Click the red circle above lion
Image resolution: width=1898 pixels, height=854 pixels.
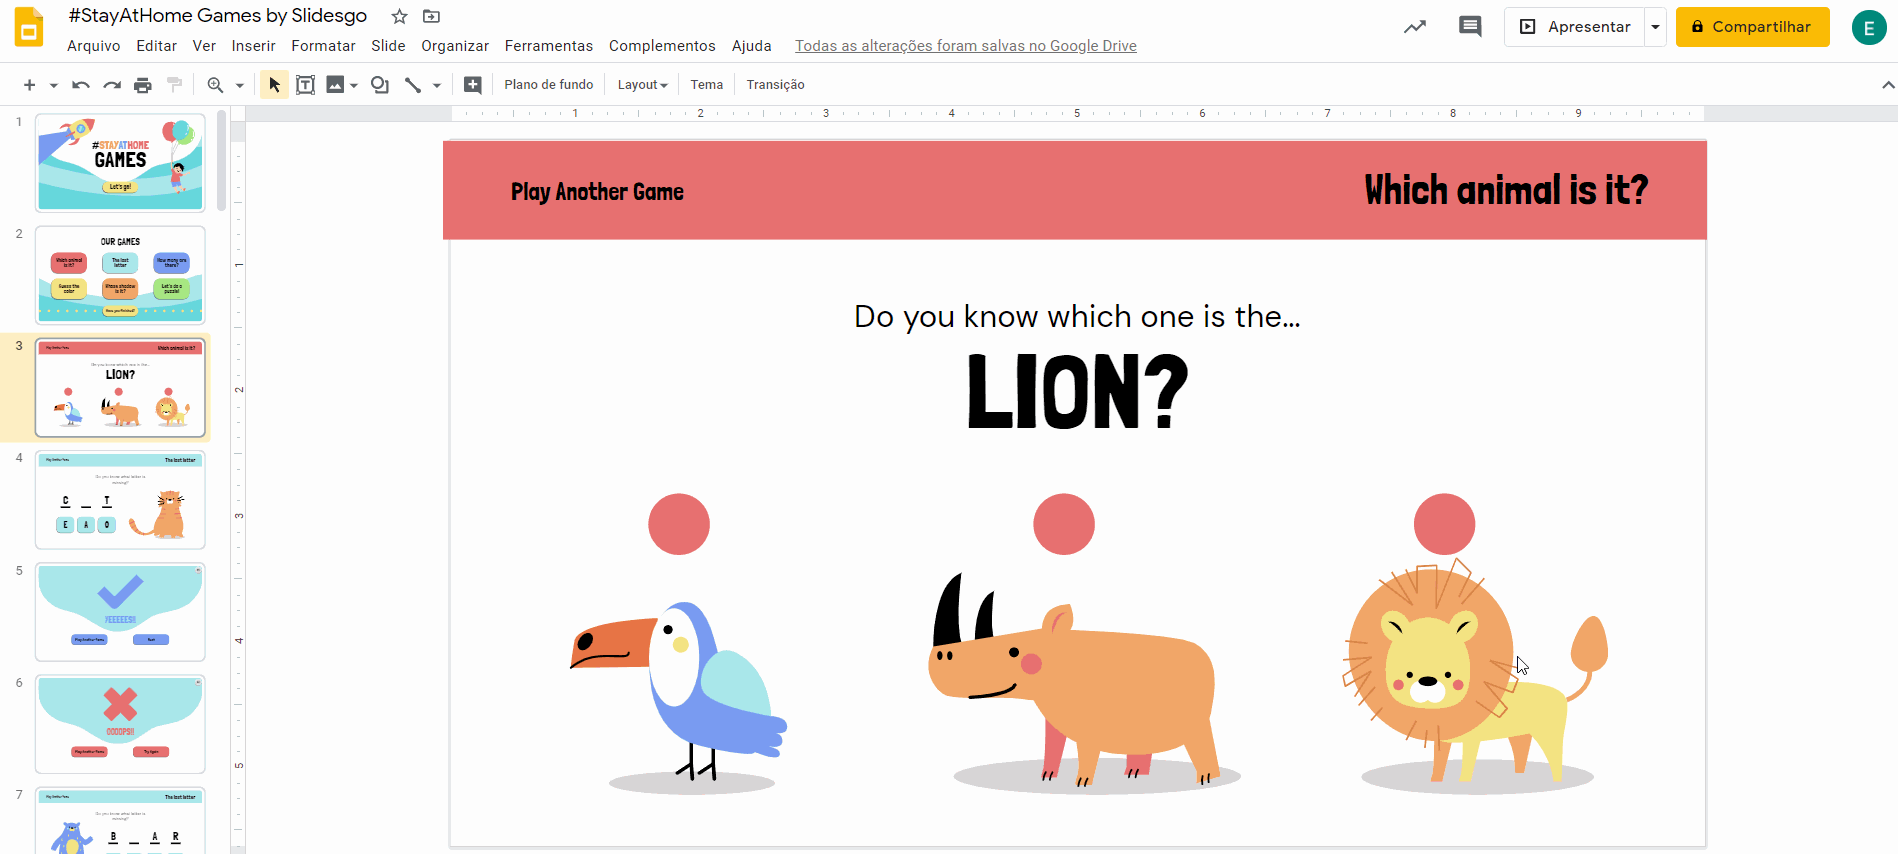click(1444, 524)
